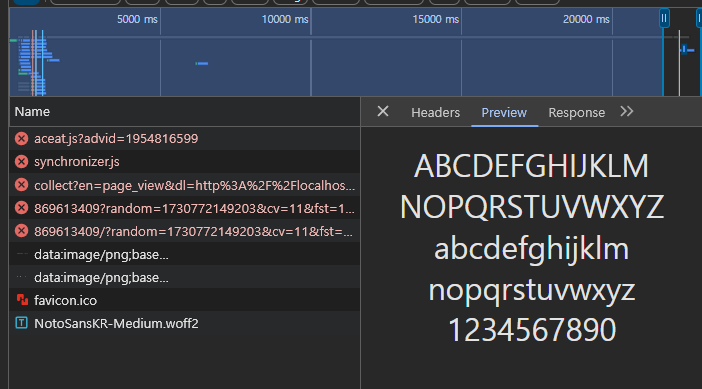Open the Response tab
Screen dimensions: 702x389
click(x=576, y=112)
